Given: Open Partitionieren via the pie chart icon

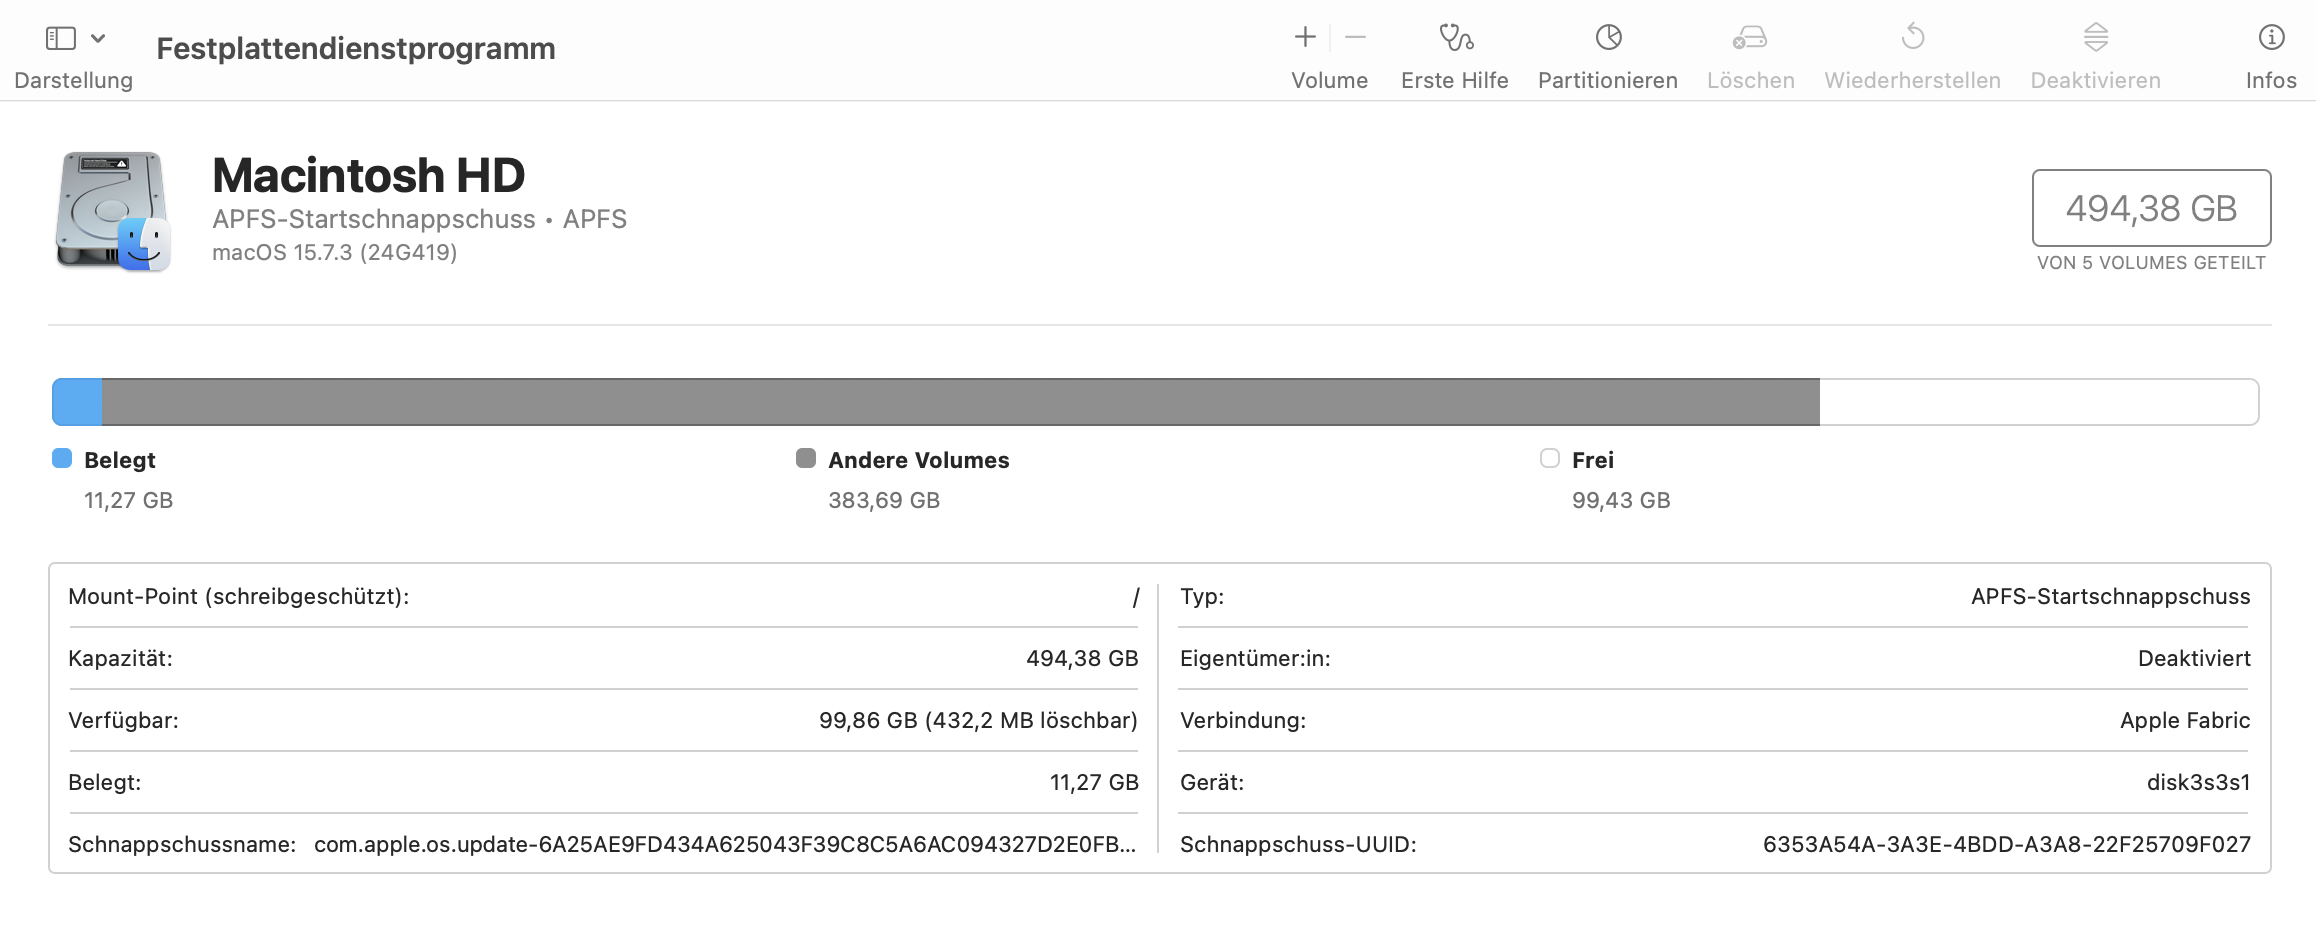Looking at the screenshot, I should (x=1608, y=38).
